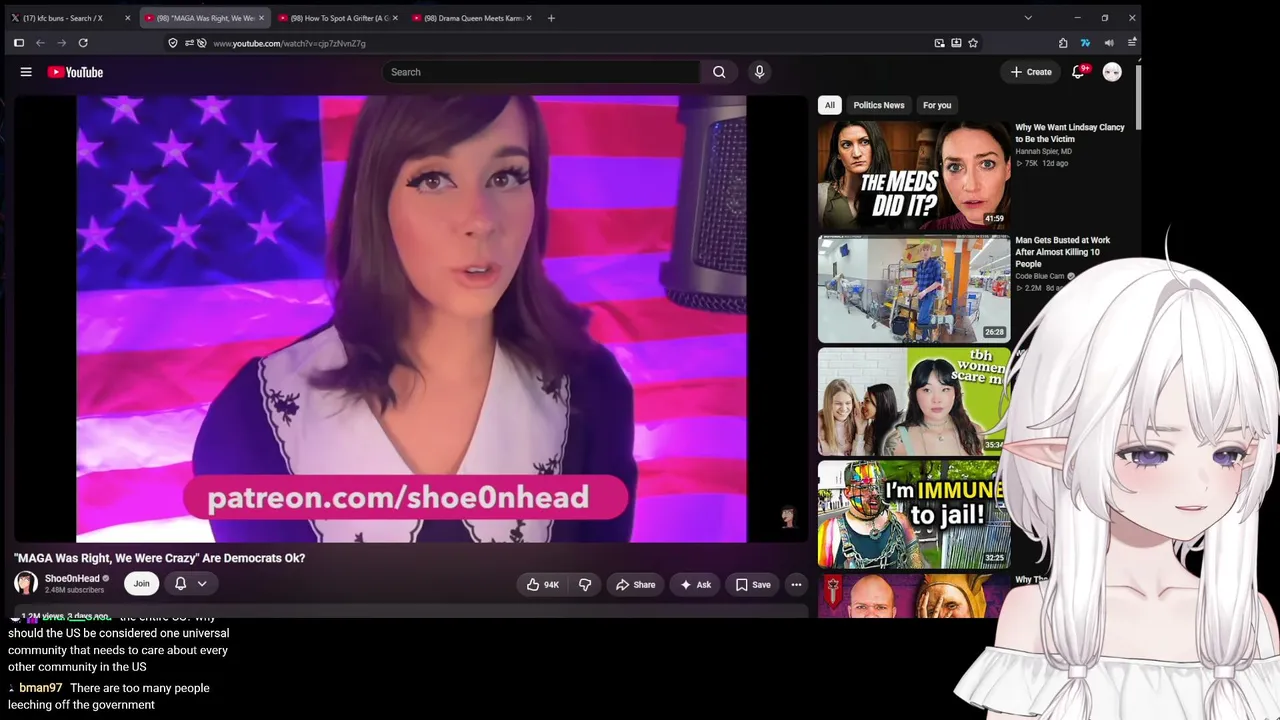The height and width of the screenshot is (720, 1280).
Task: Select the 'Politics News' filter chip
Action: click(x=879, y=105)
